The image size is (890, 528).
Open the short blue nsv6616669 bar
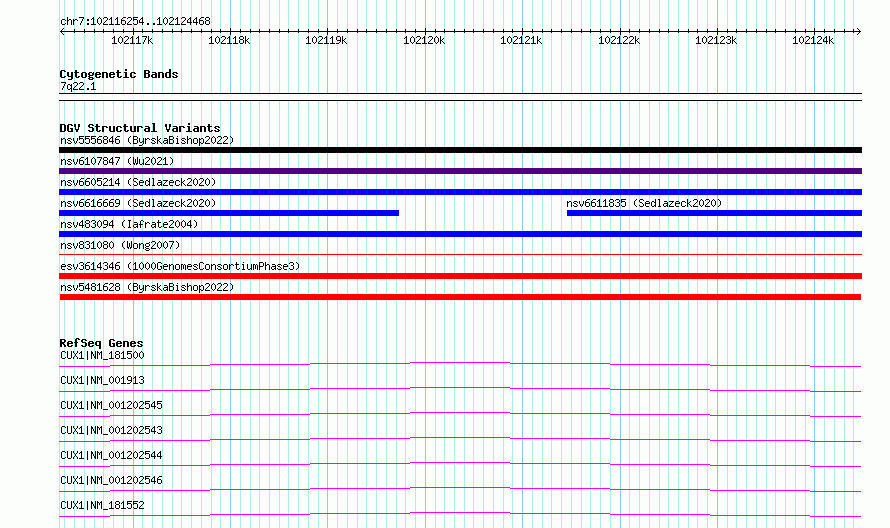(x=229, y=213)
